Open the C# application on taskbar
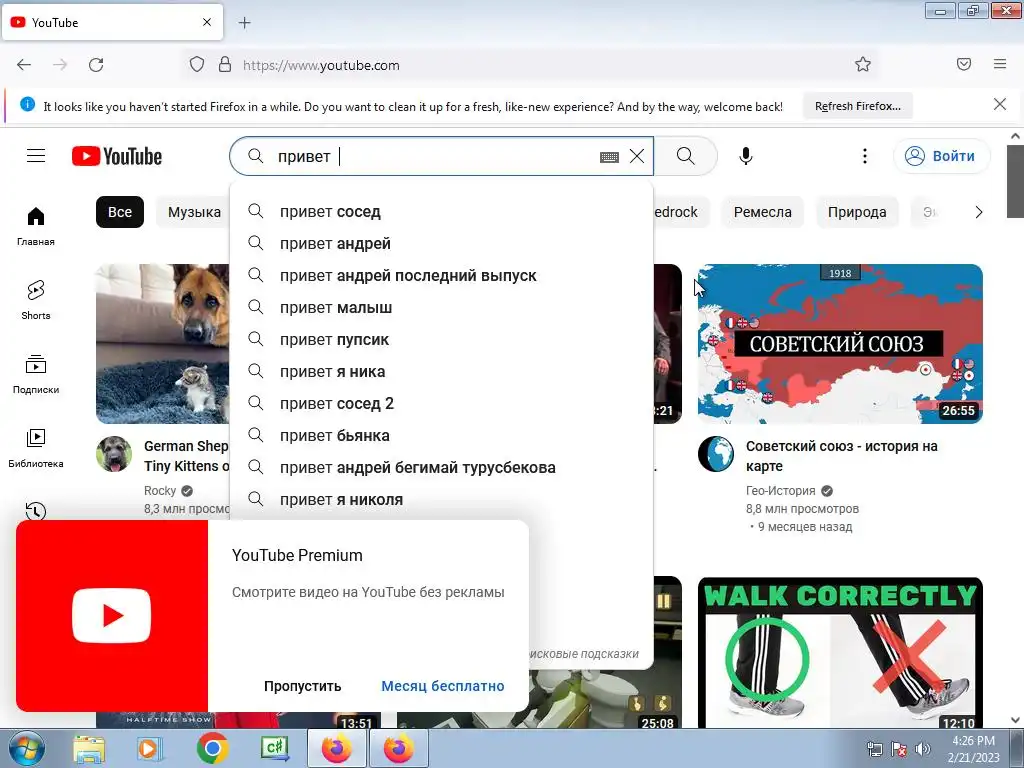Screen dimensions: 1024x768 [275, 748]
